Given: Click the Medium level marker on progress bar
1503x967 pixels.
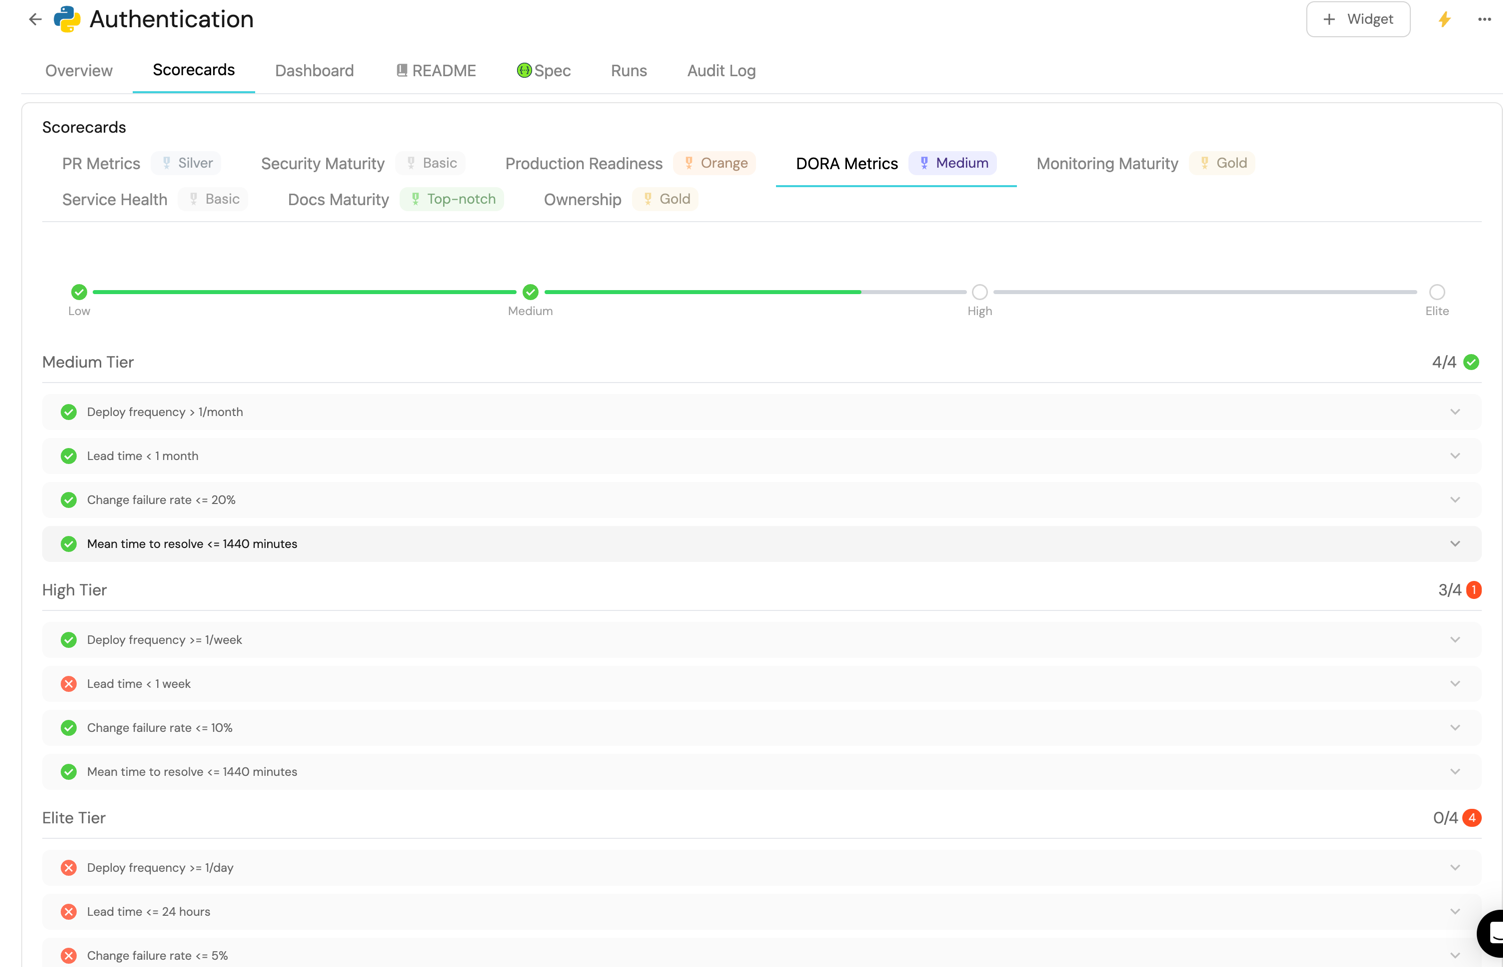Looking at the screenshot, I should (530, 292).
